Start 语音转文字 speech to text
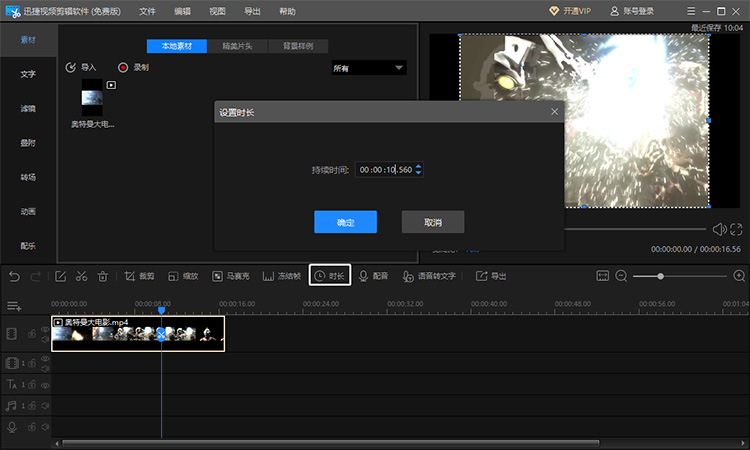750x450 pixels. click(x=429, y=276)
